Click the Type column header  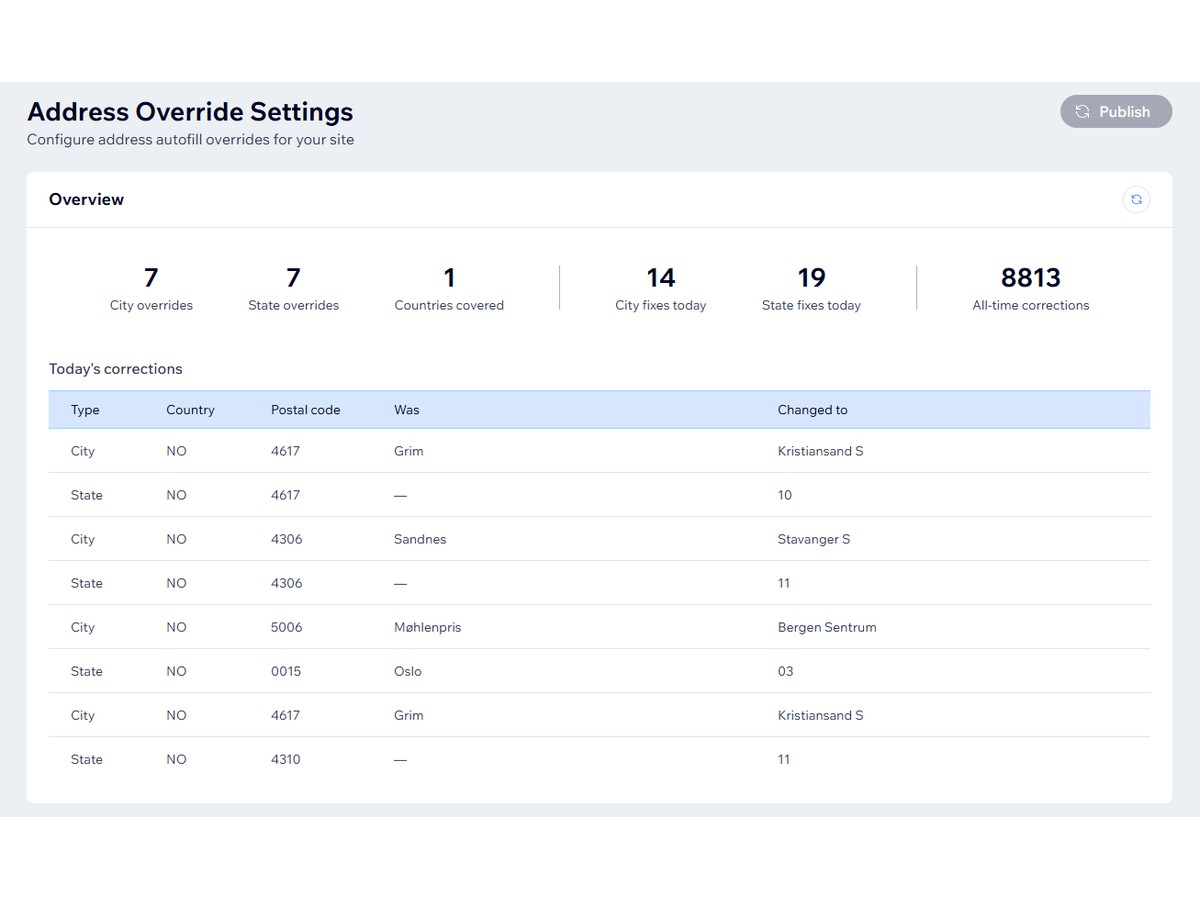click(x=85, y=410)
